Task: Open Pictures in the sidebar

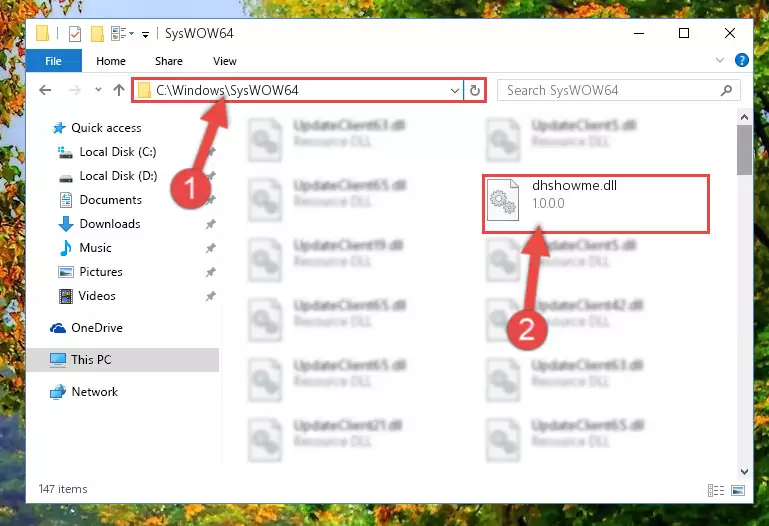Action: (x=101, y=272)
